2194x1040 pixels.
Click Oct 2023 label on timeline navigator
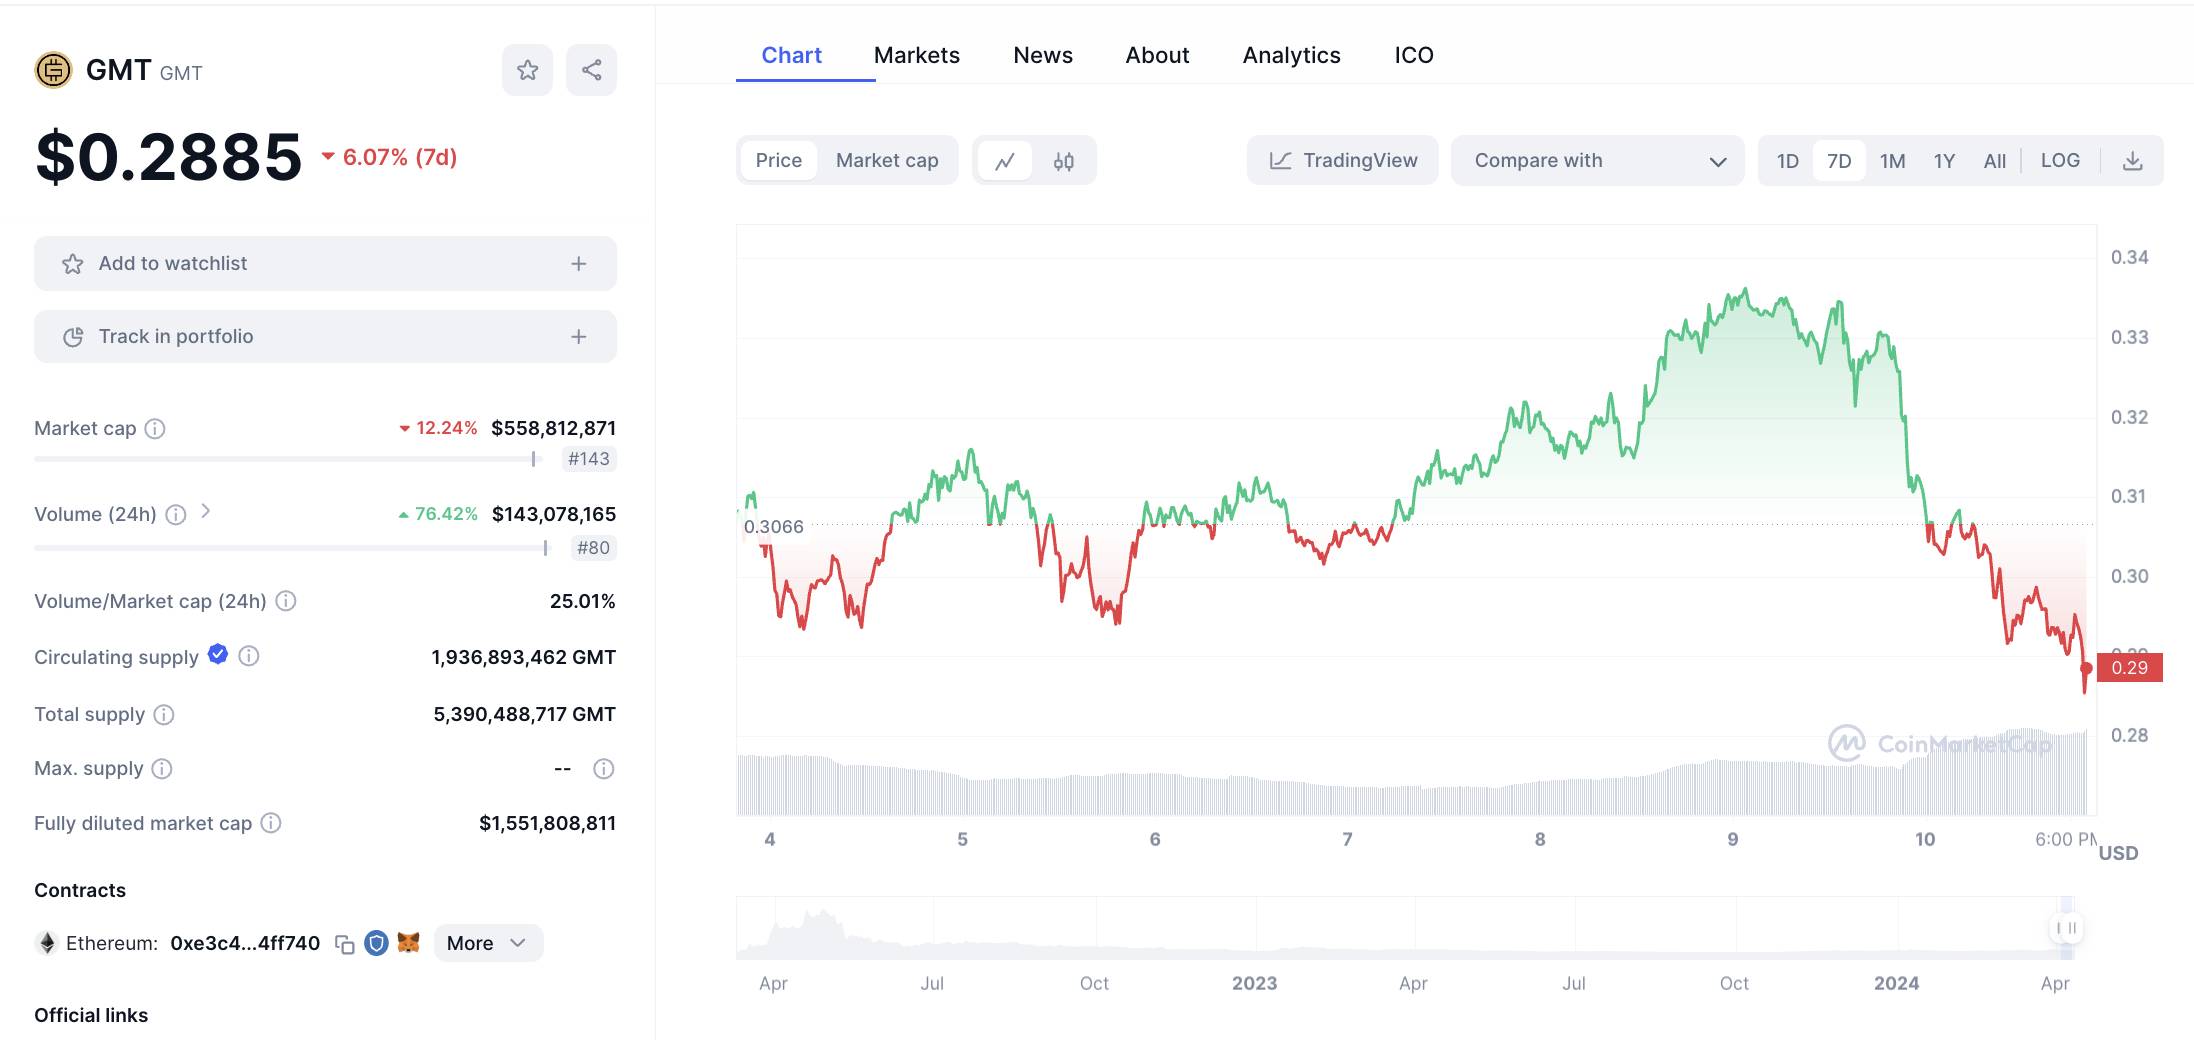[x=1734, y=984]
